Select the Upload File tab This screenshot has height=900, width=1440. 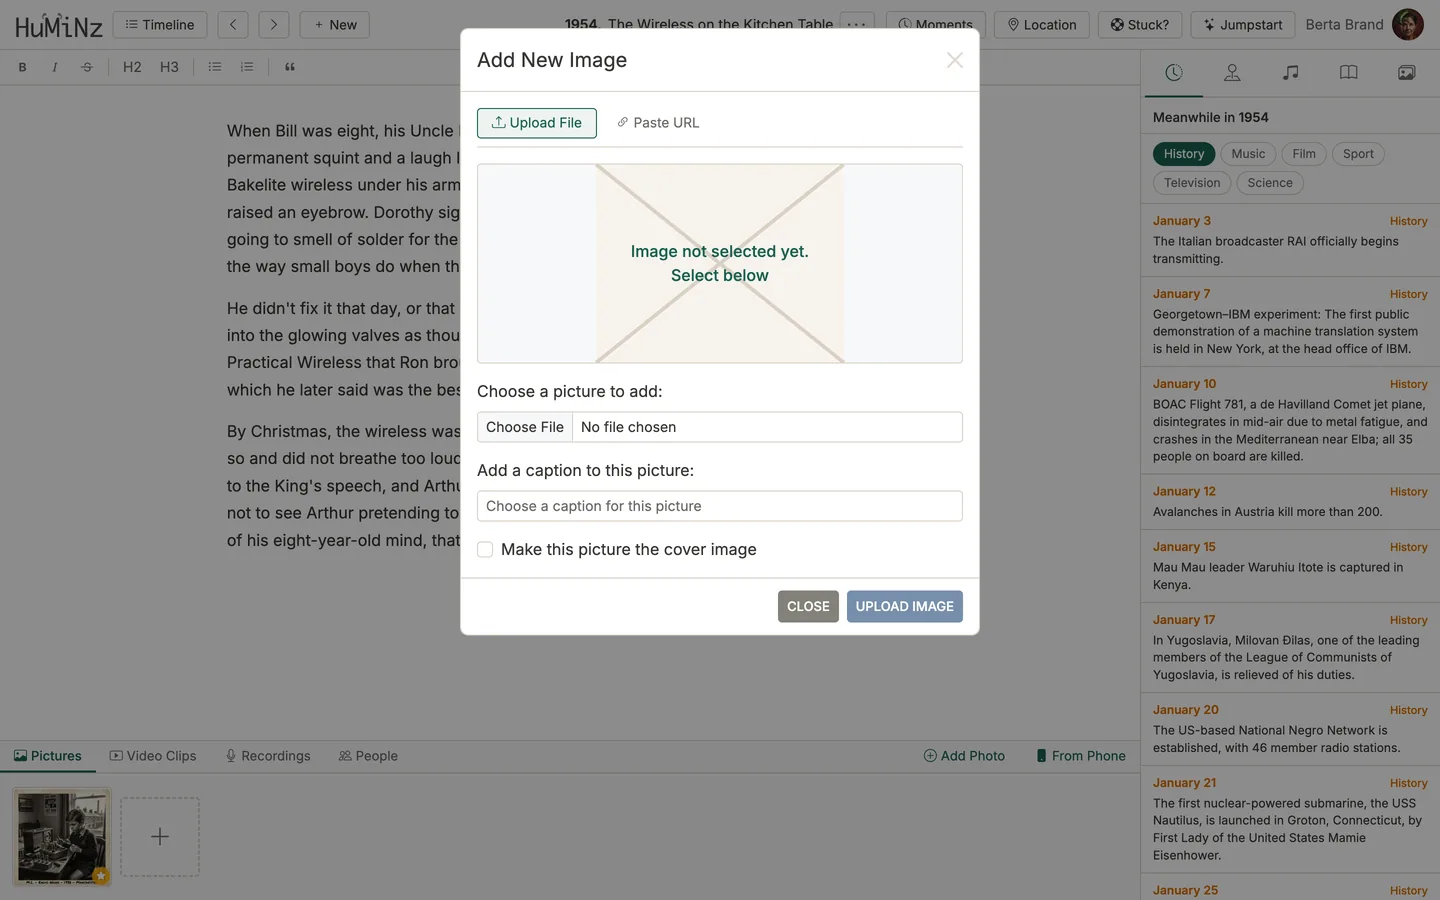(537, 123)
